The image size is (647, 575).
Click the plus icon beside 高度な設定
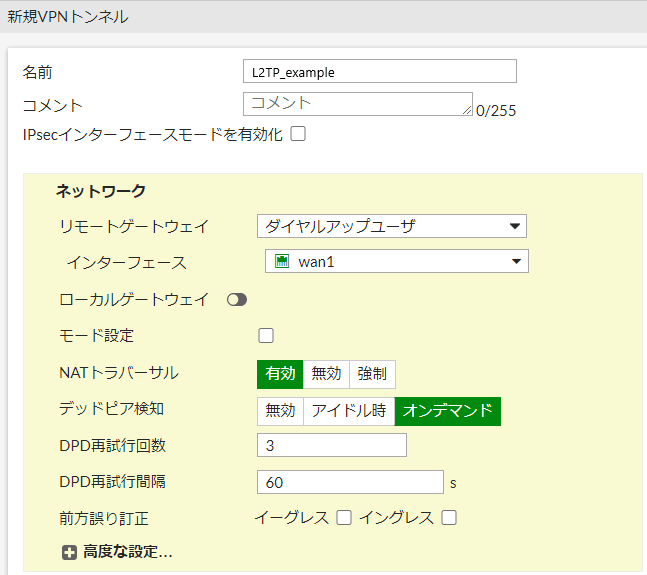69,552
